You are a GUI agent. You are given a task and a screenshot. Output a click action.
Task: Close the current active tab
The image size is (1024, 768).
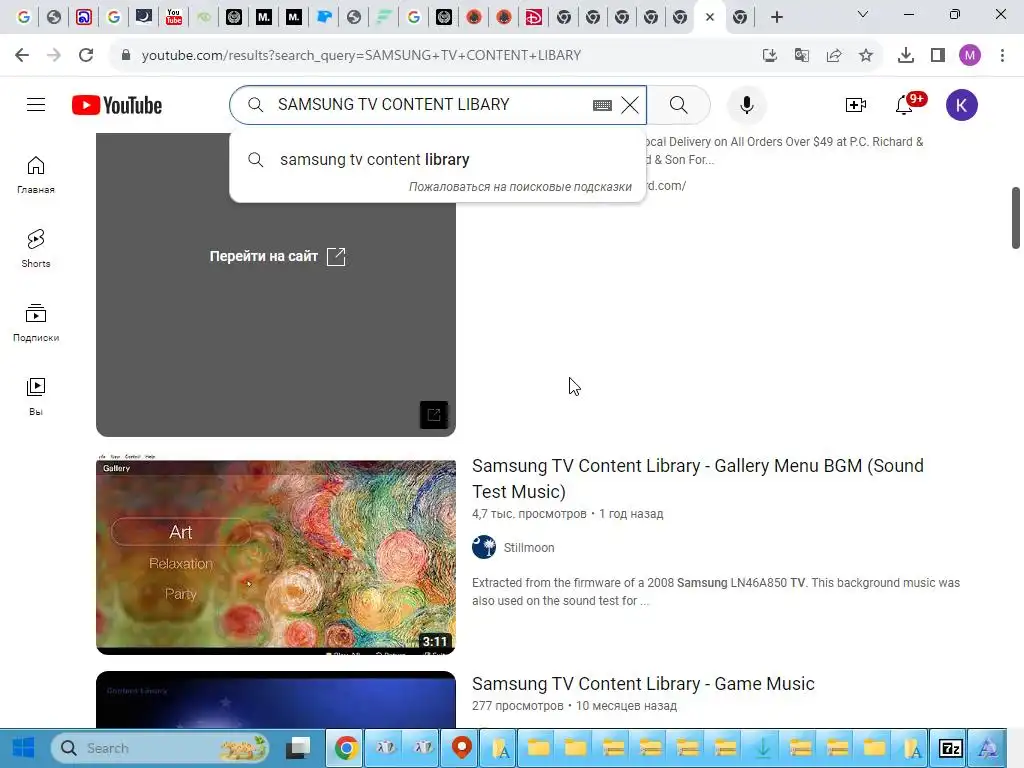(x=710, y=17)
